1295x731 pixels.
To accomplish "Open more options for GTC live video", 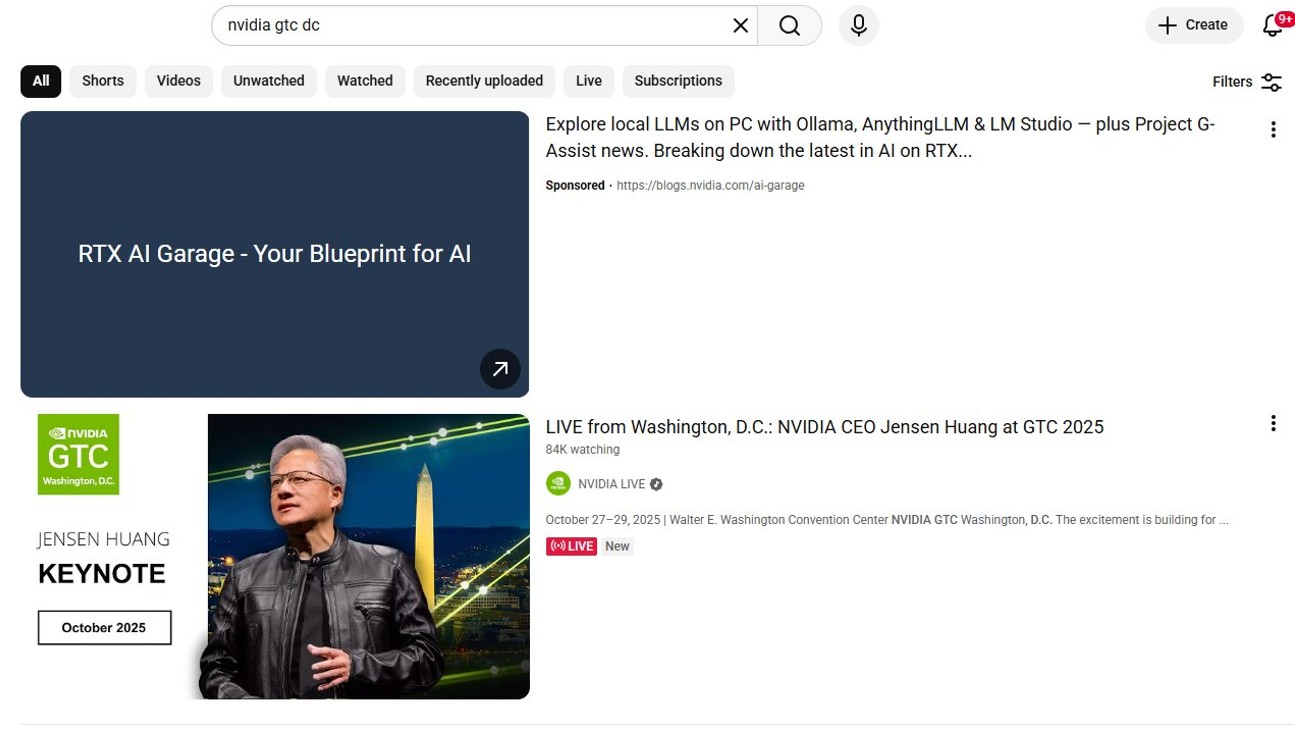I will point(1272,424).
